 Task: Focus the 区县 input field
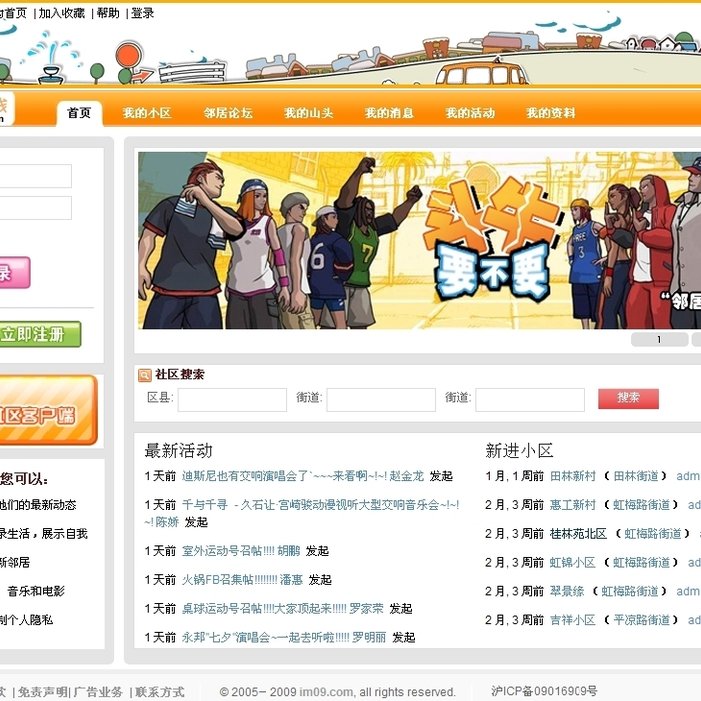click(x=232, y=400)
